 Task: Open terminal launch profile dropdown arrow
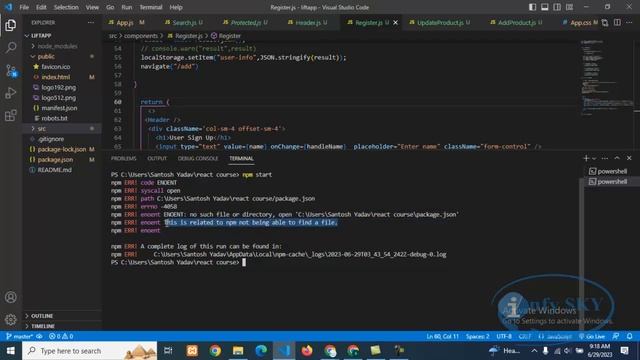(x=594, y=158)
